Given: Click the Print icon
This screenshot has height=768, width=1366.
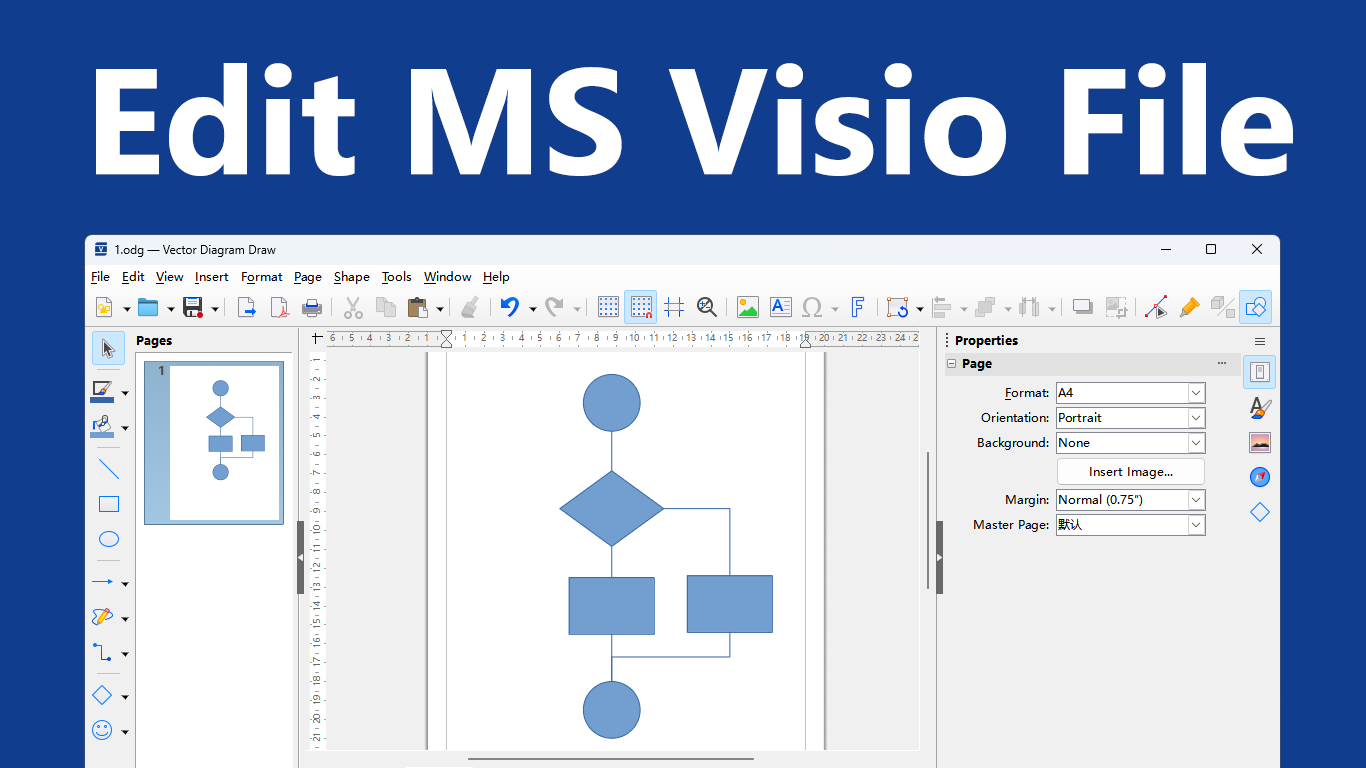Looking at the screenshot, I should pos(312,308).
